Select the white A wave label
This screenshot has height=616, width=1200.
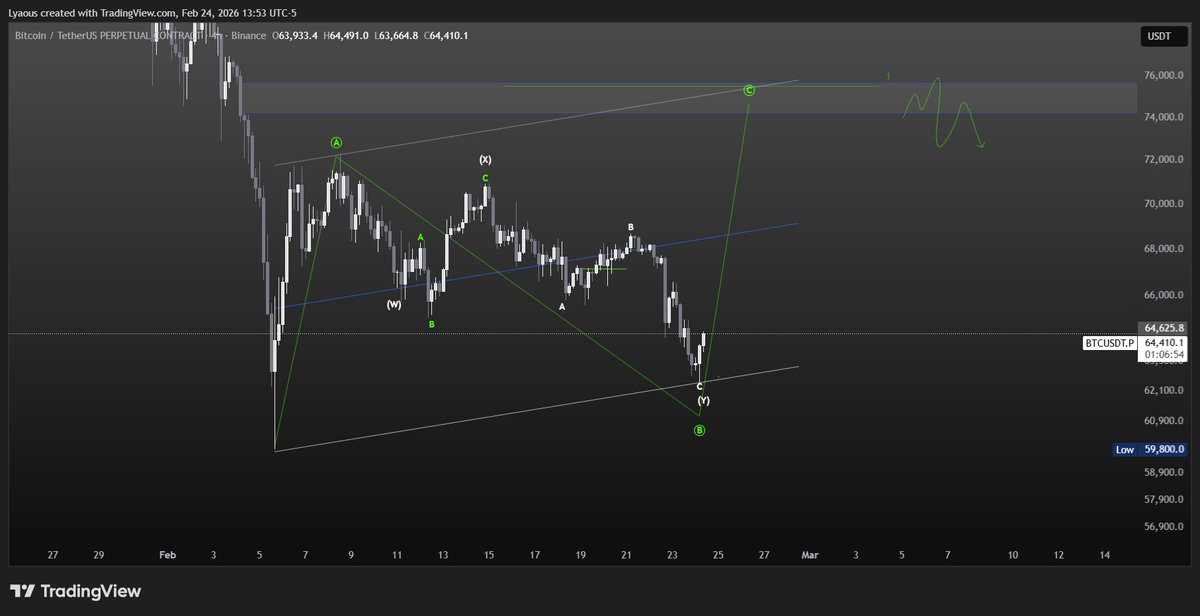click(562, 306)
